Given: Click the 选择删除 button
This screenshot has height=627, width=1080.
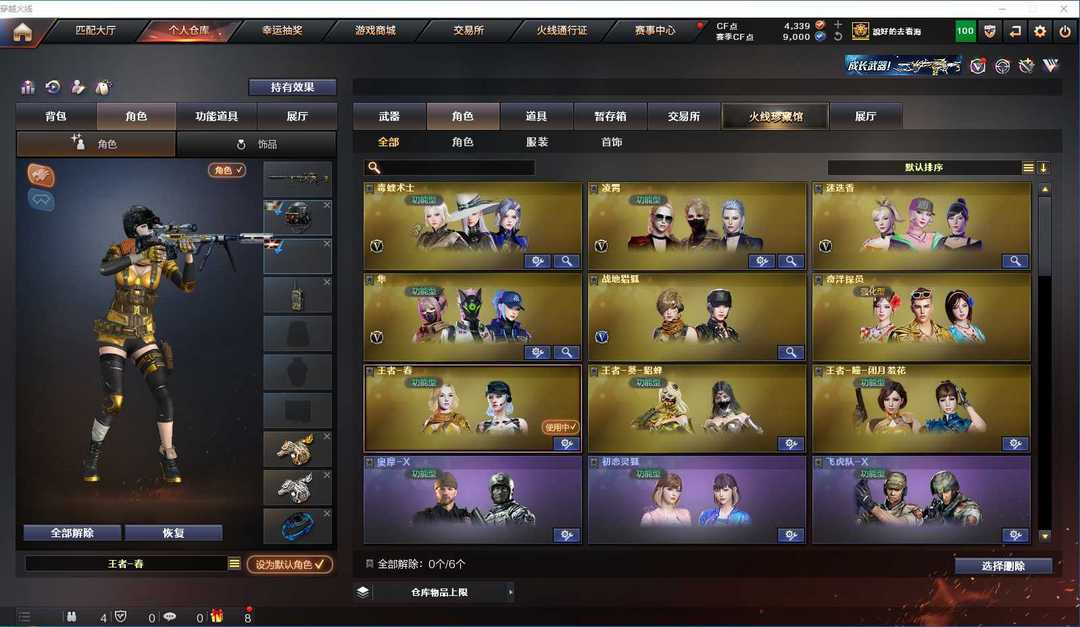Looking at the screenshot, I should pos(1003,566).
